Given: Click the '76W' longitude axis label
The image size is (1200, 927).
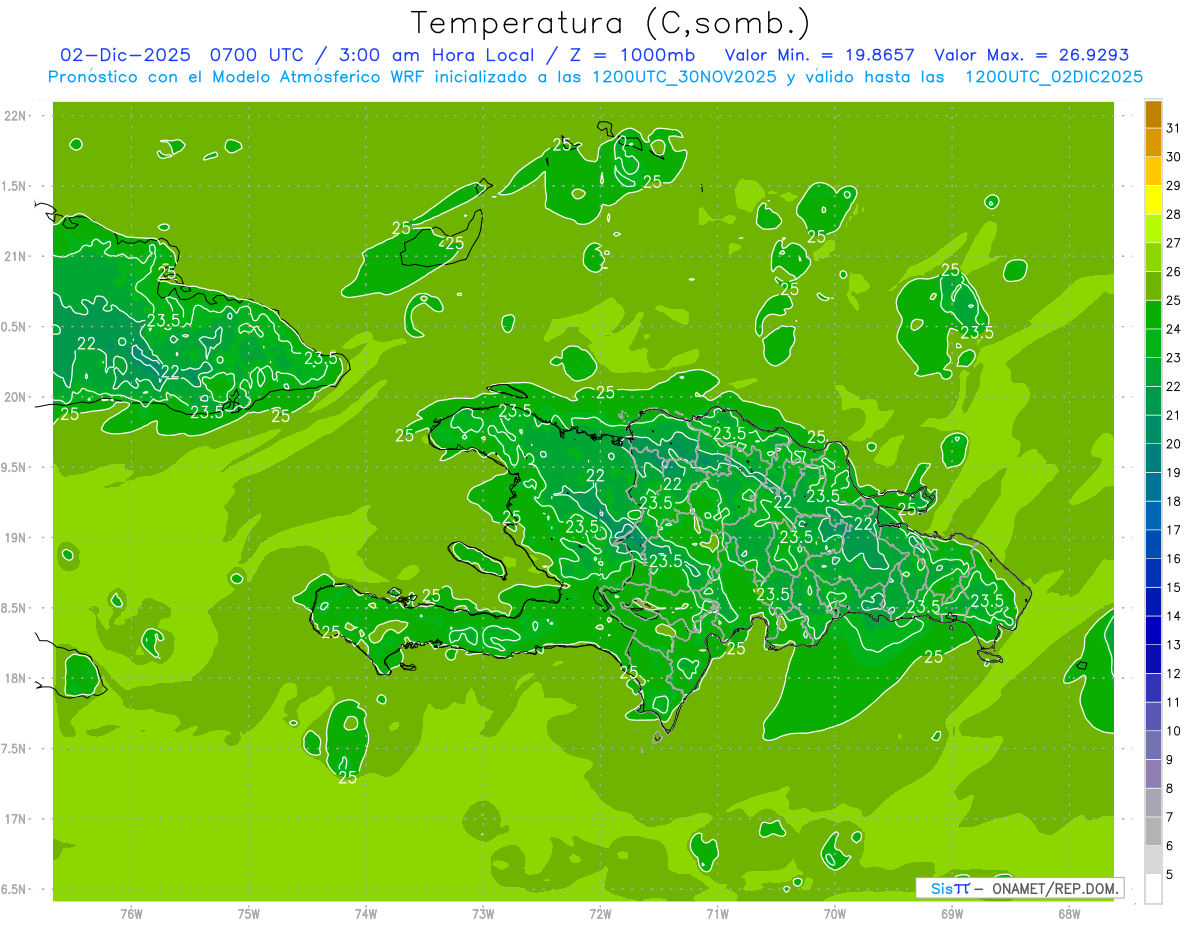Looking at the screenshot, I should pos(132,914).
